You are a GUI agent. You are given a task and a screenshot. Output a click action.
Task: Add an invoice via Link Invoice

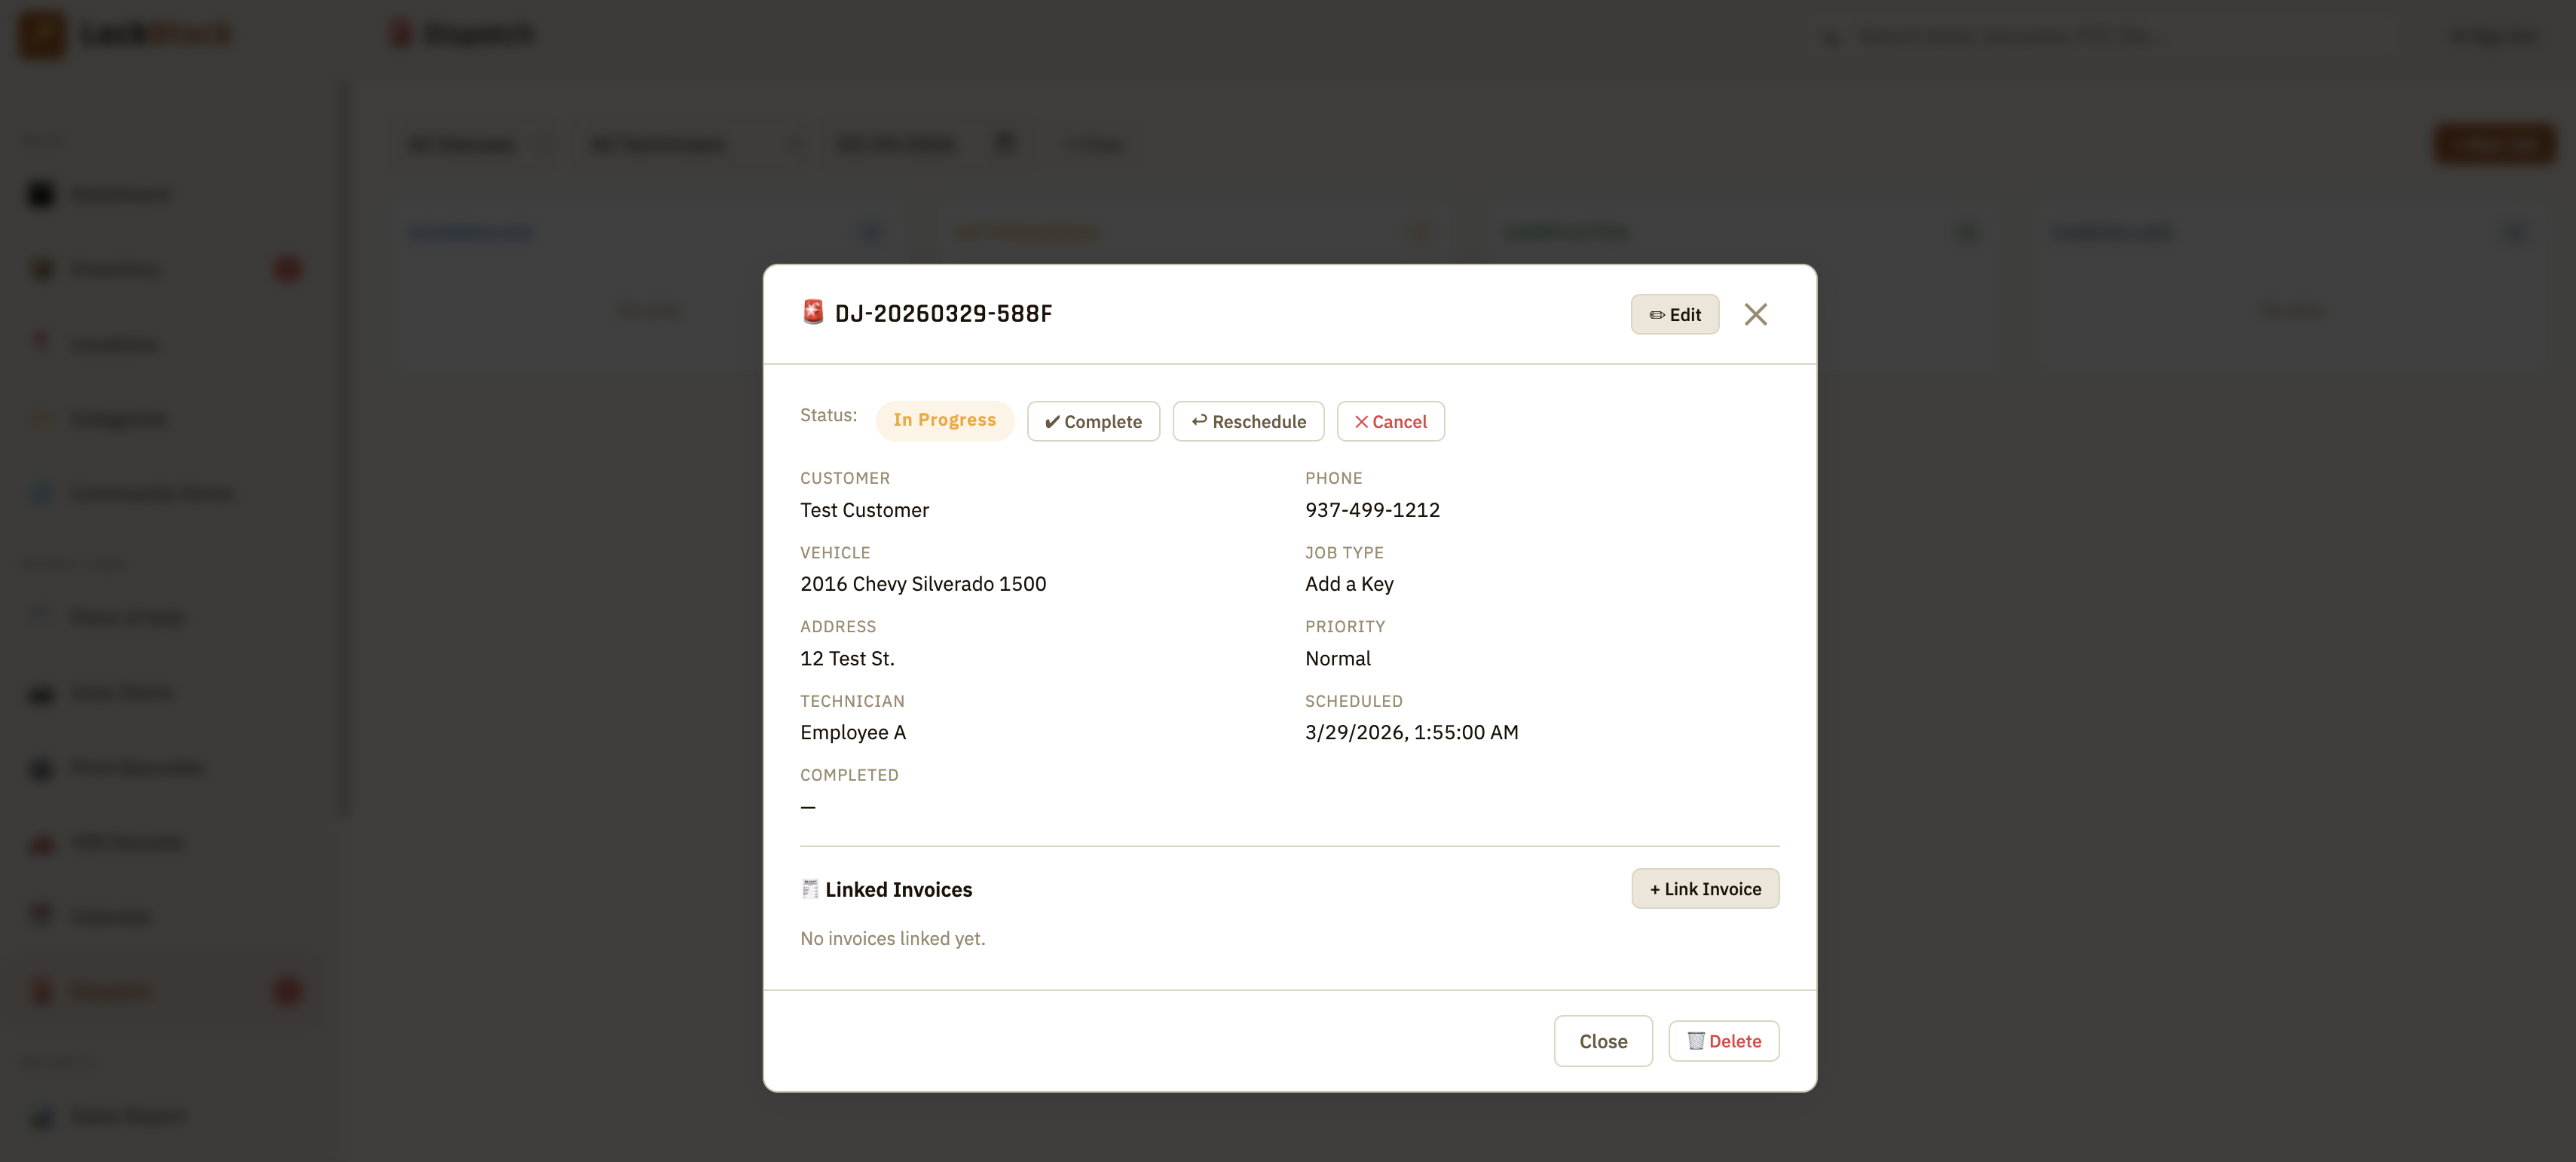1704,889
